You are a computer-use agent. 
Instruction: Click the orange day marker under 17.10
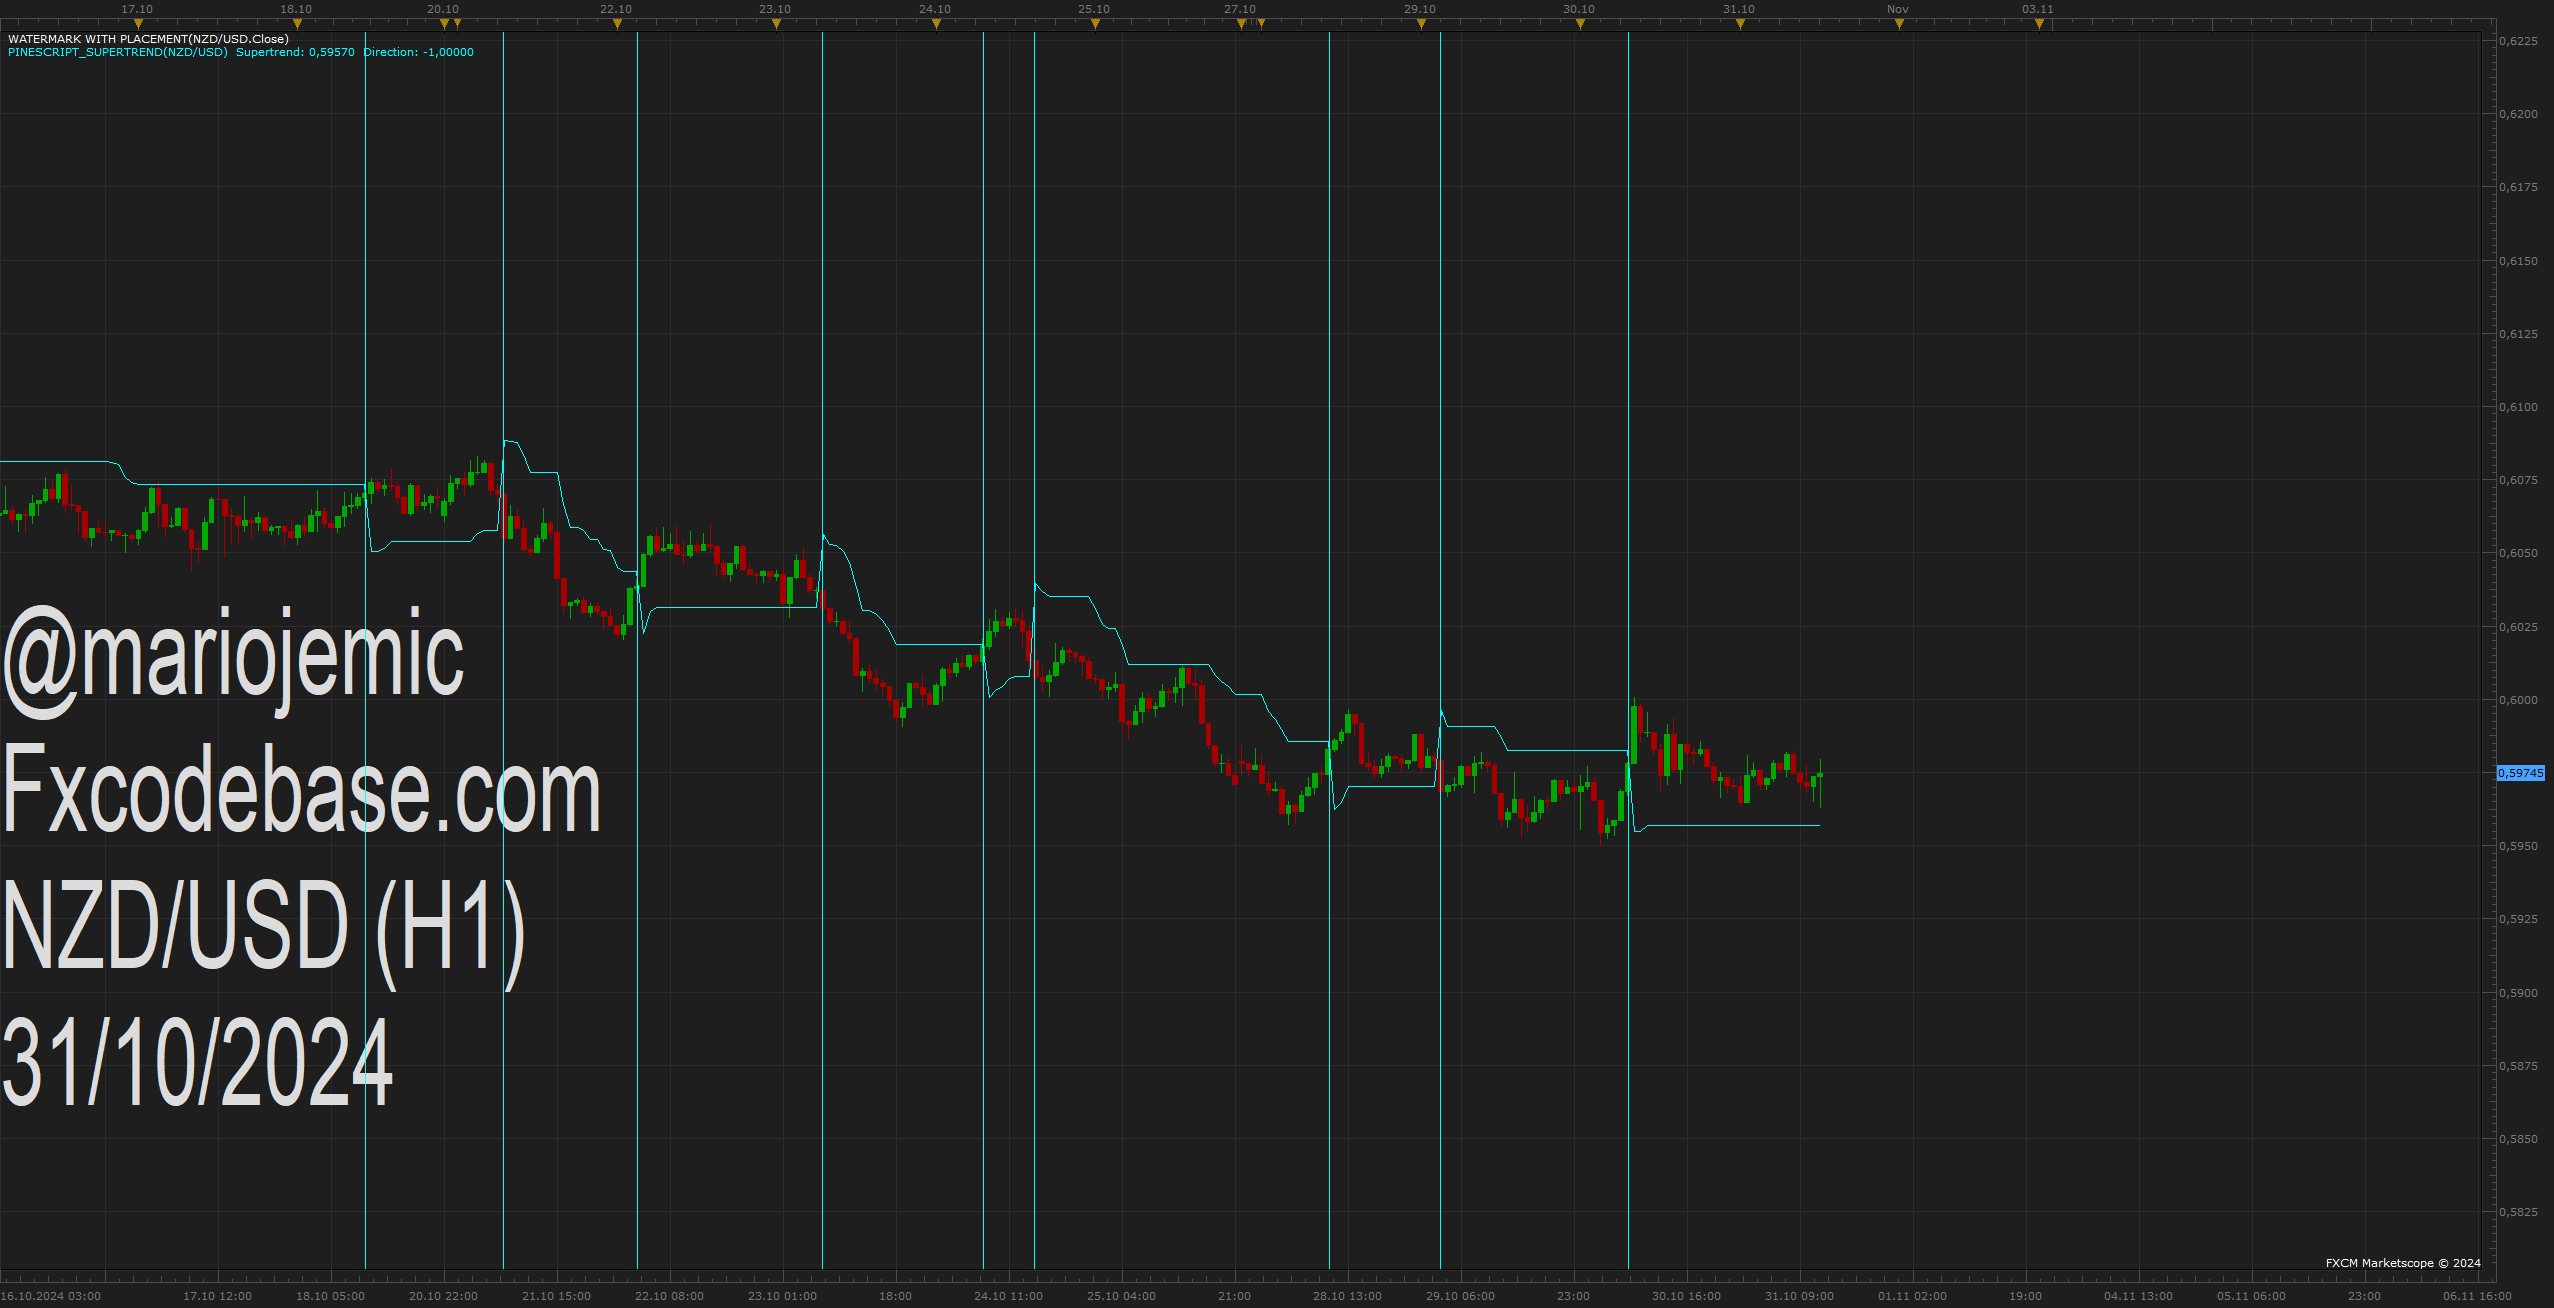(x=138, y=24)
